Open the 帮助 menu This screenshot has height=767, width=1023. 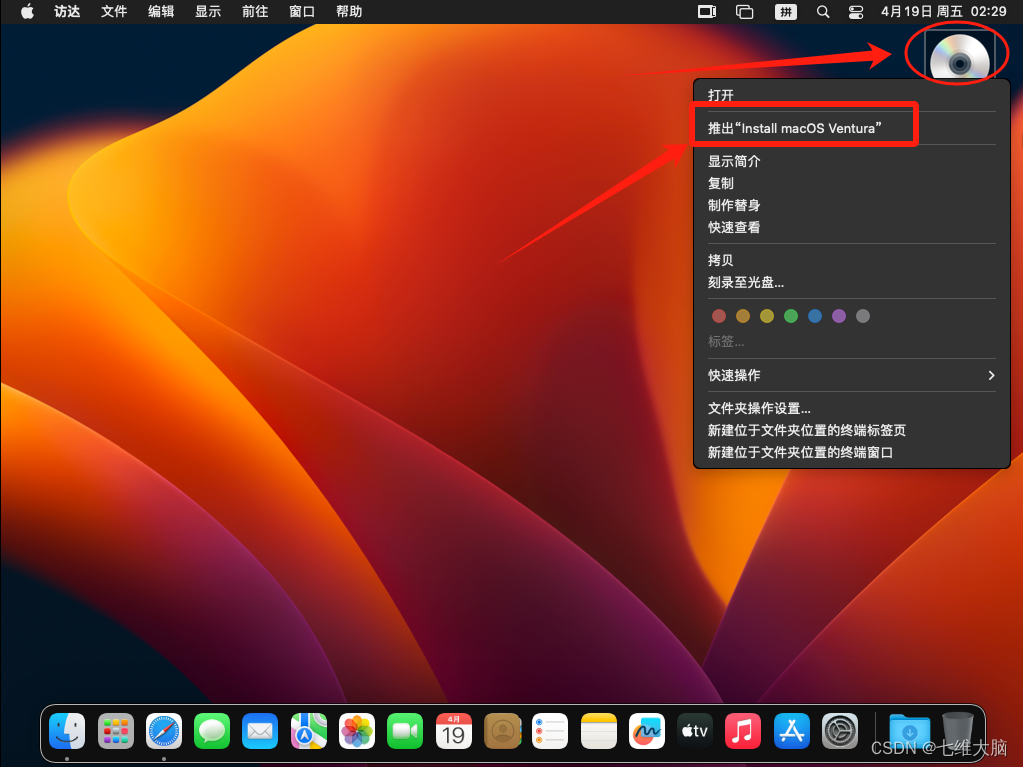349,12
